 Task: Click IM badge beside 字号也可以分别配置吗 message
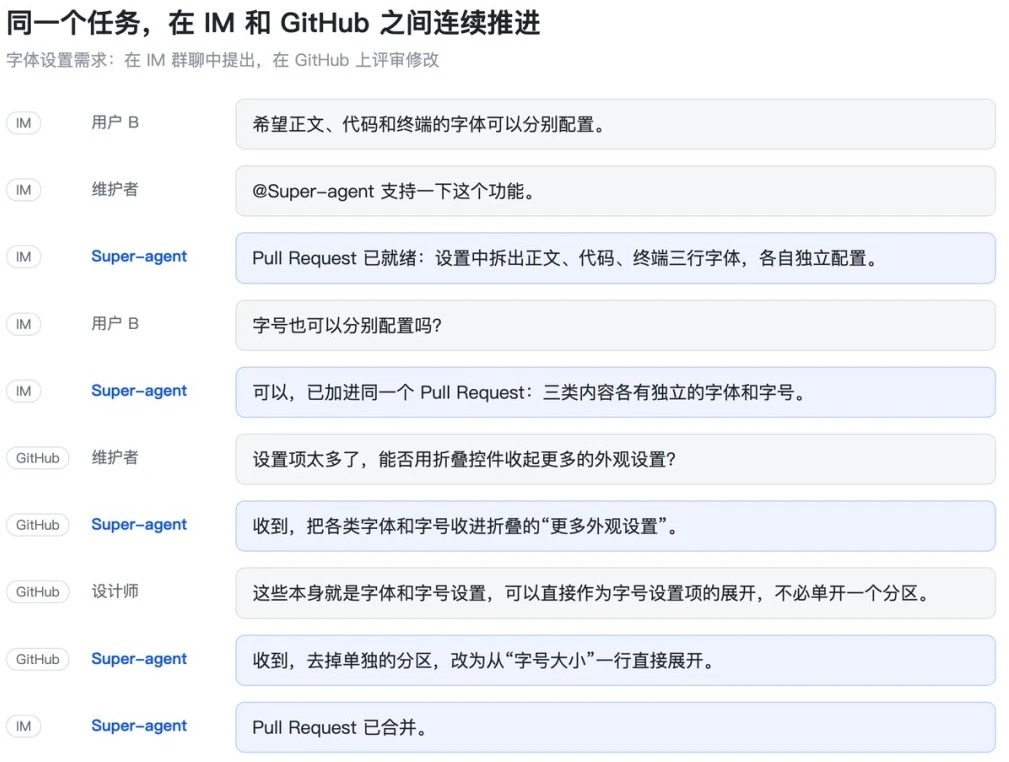[x=24, y=324]
